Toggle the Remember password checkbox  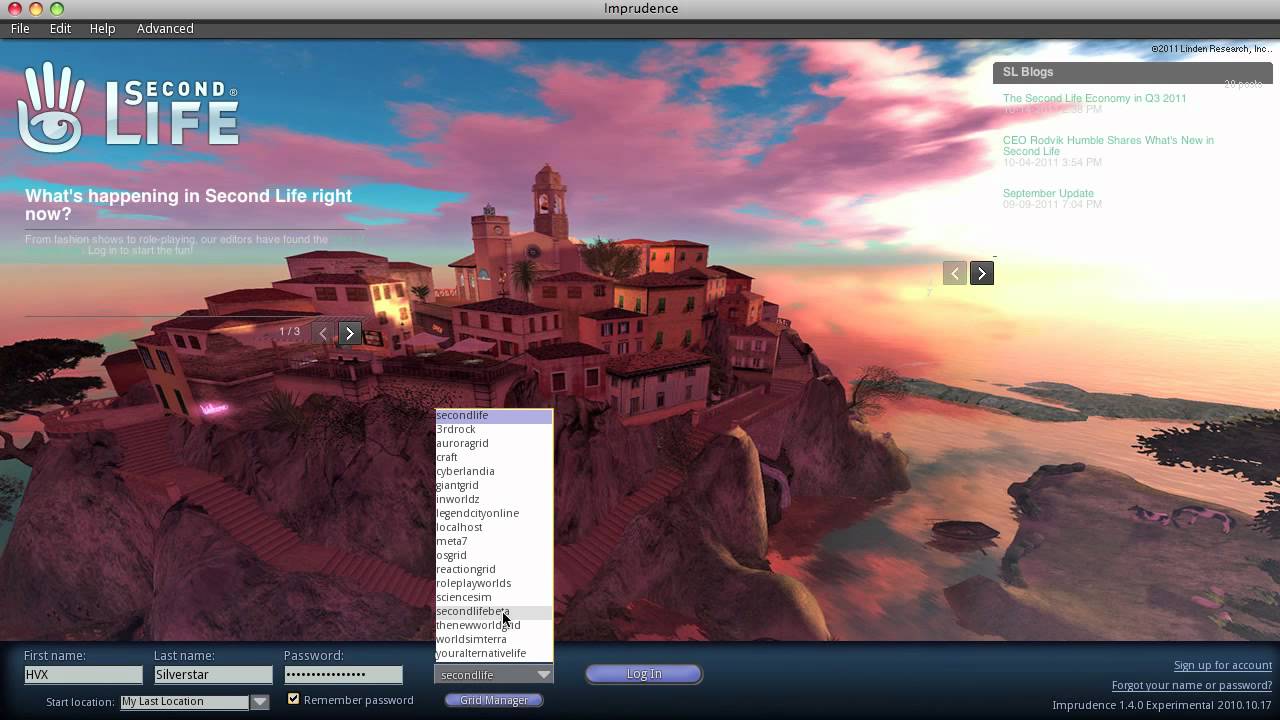coord(293,700)
